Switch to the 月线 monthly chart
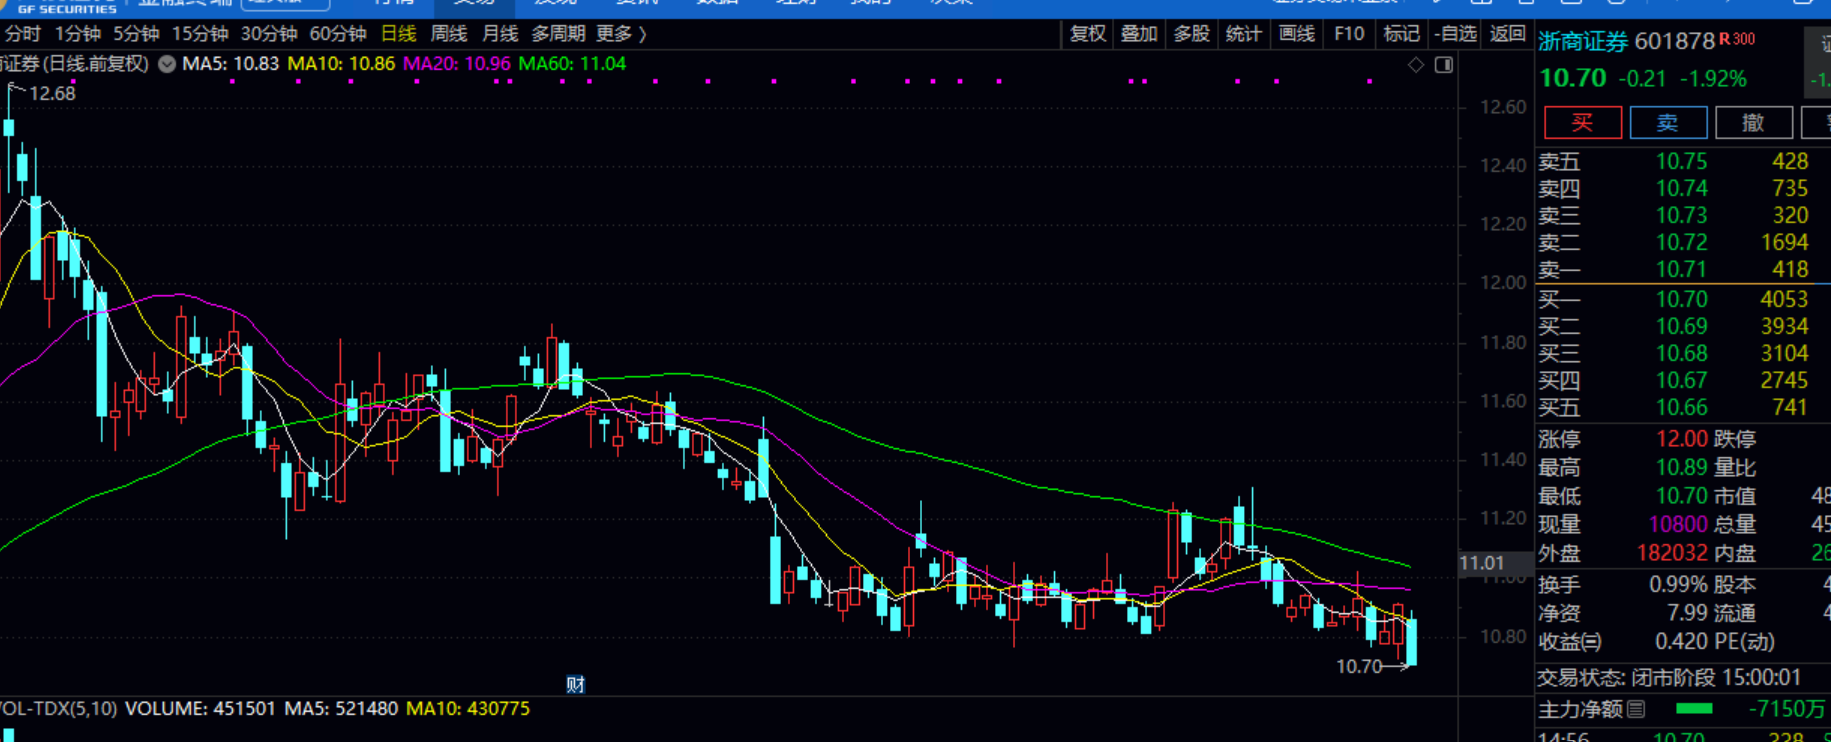Viewport: 1831px width, 742px height. (500, 34)
